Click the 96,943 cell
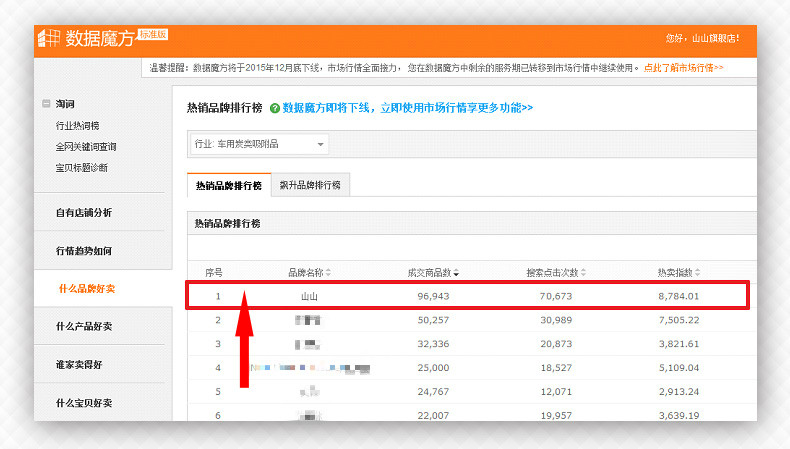Screen dimensions: 790x449 tap(433, 296)
